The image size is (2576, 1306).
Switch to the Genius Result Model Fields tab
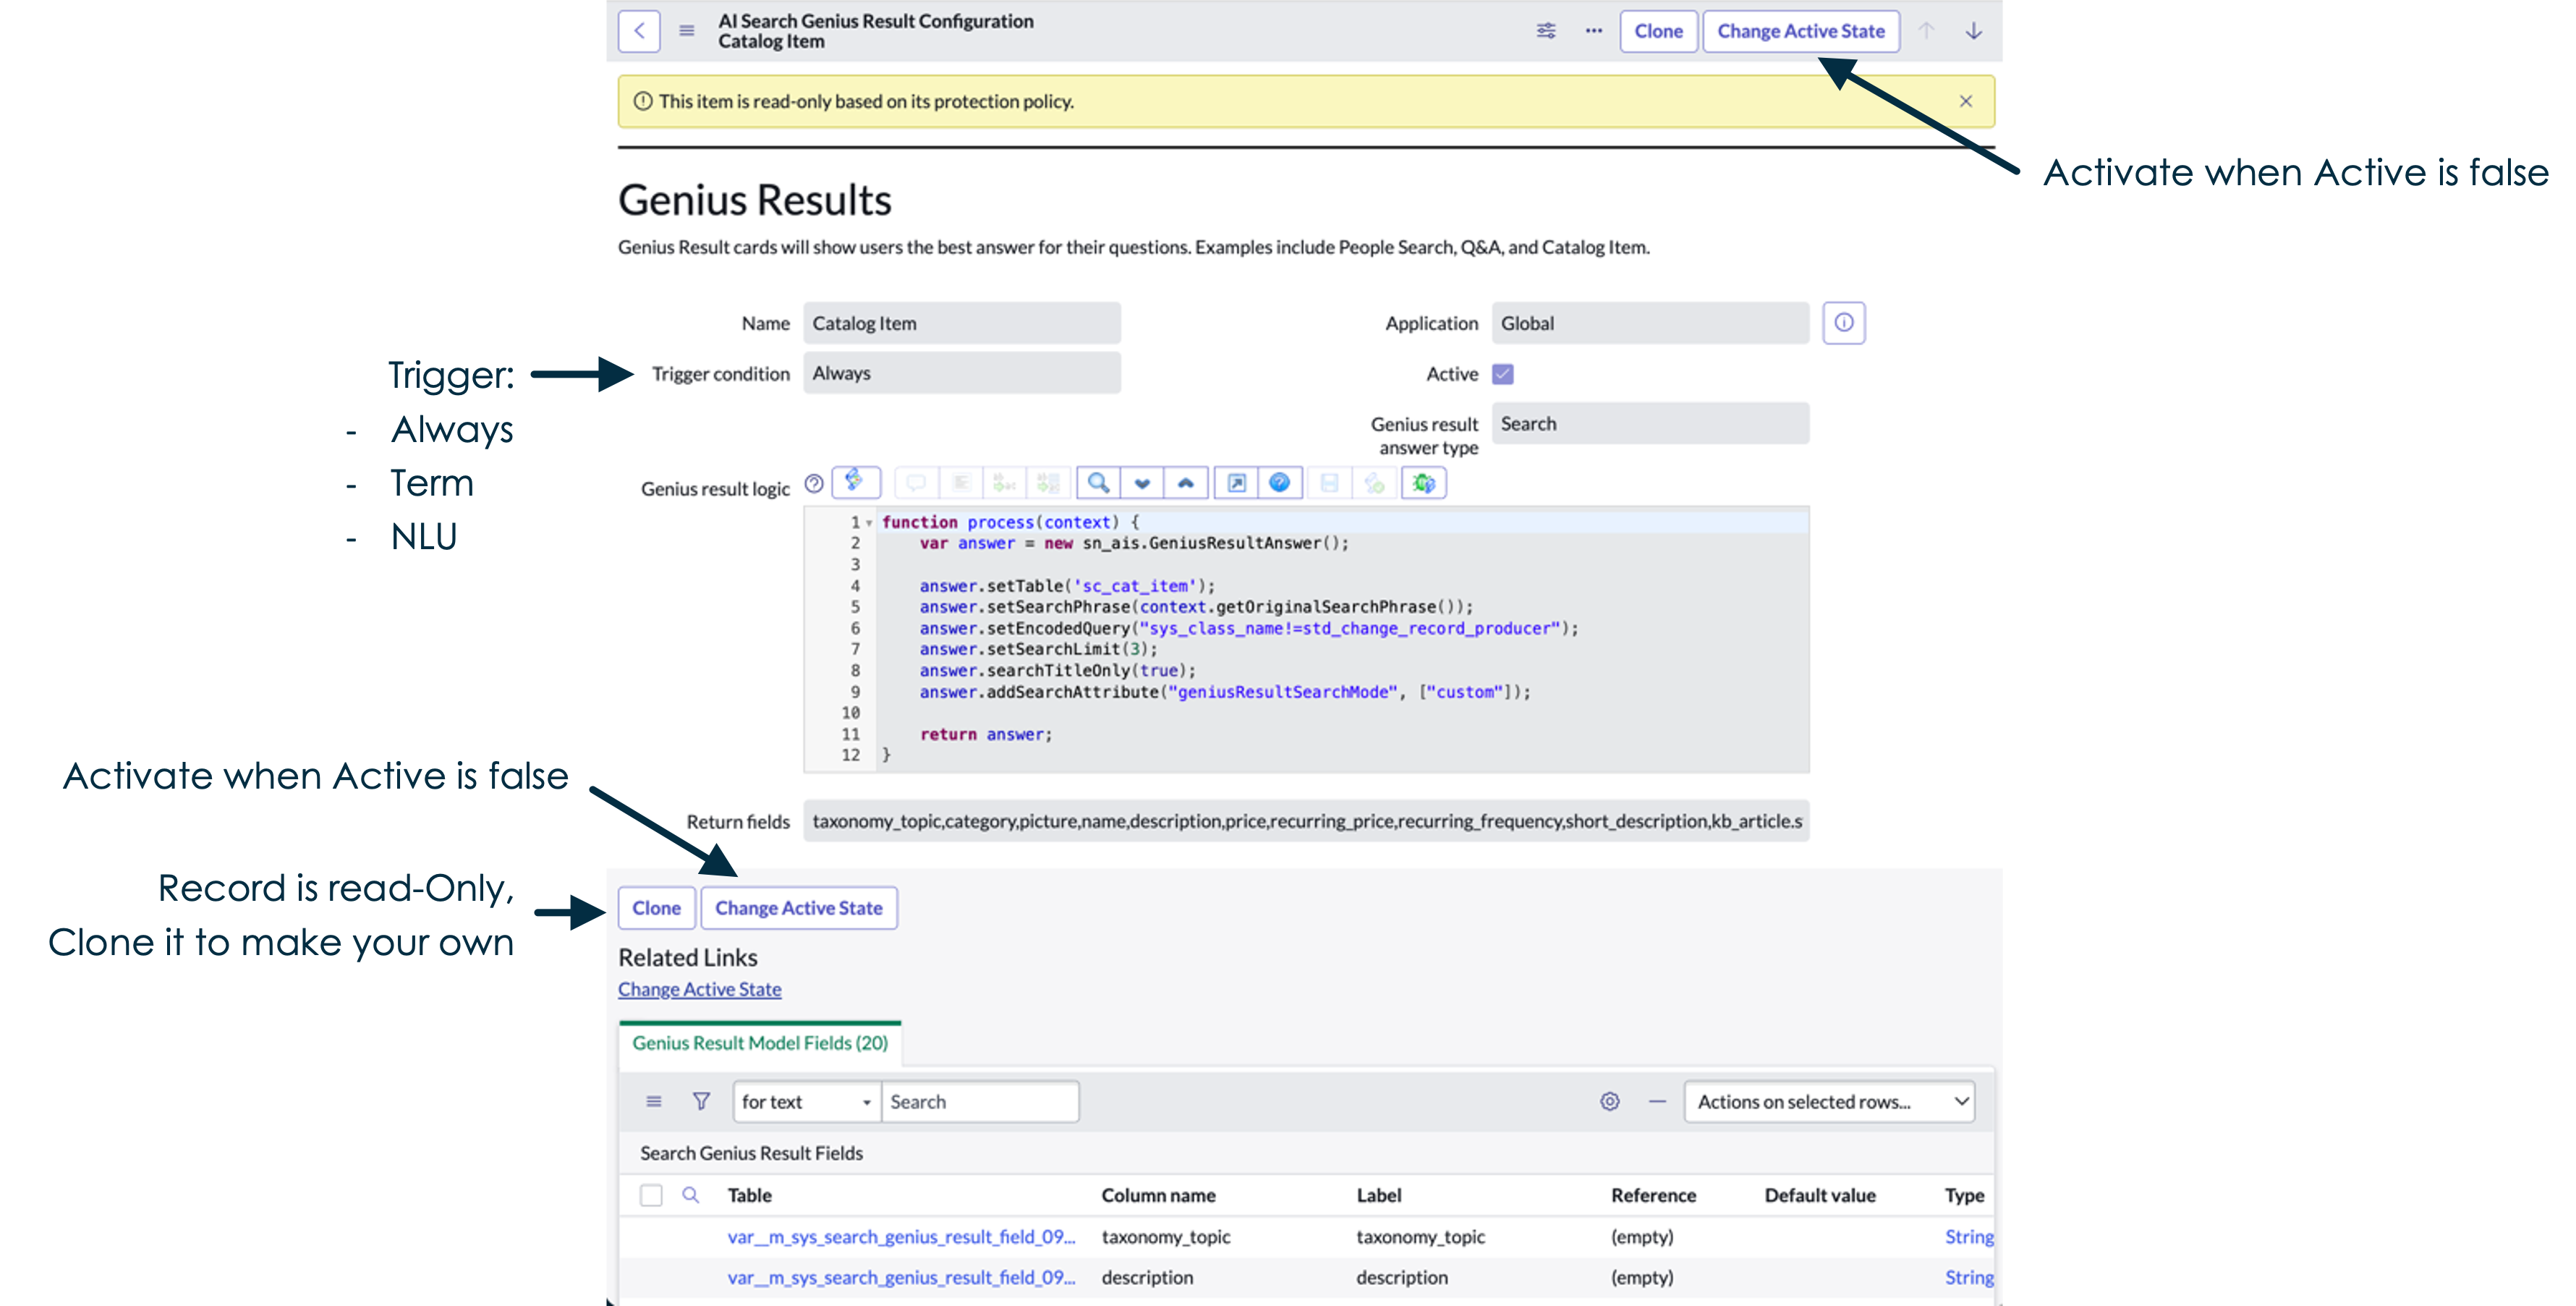(x=760, y=1043)
